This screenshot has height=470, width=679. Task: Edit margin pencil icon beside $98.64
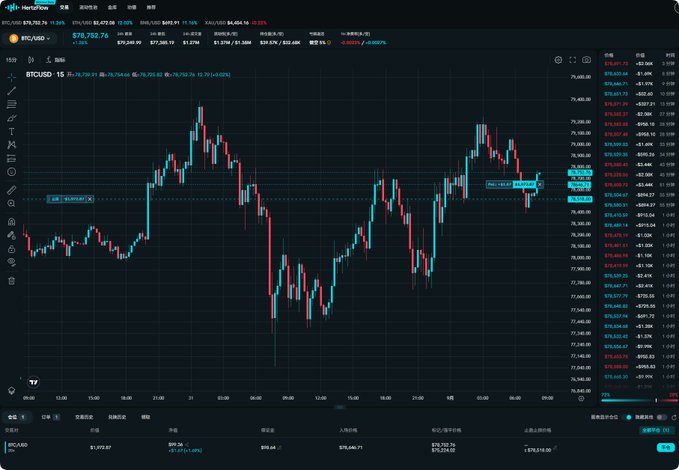point(280,447)
